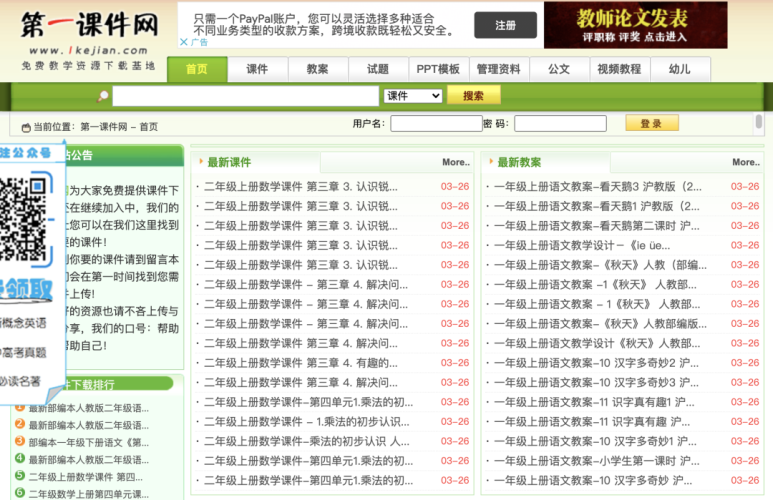Viewport: 773px width, 500px height.
Task: Select the 首页 home tab
Action: [196, 69]
